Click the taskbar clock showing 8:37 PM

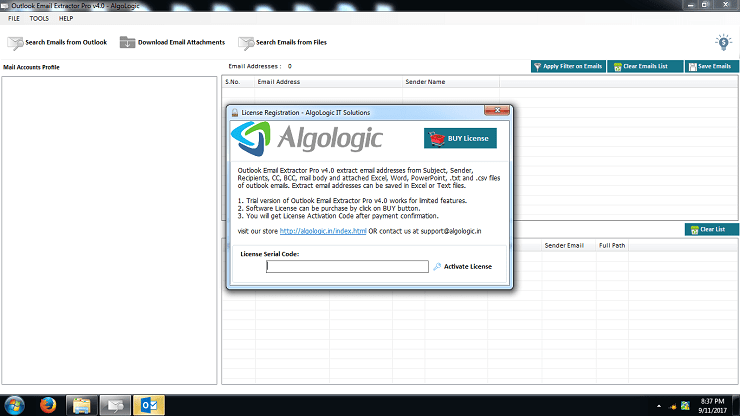point(713,406)
